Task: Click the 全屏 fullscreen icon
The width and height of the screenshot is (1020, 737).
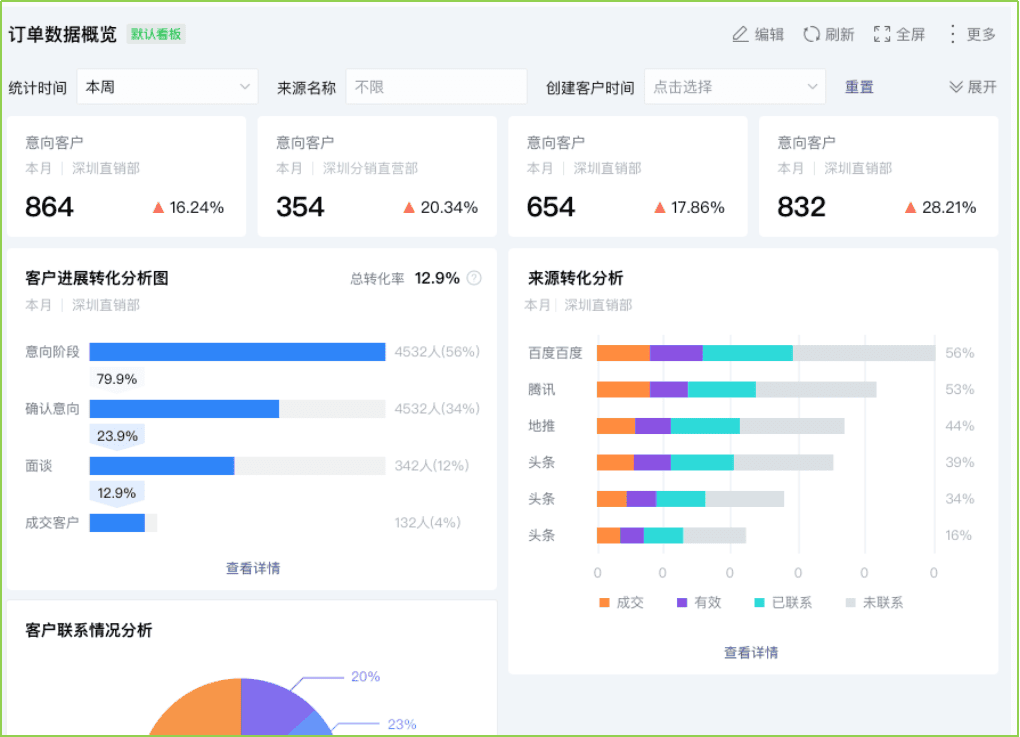Action: tap(882, 34)
